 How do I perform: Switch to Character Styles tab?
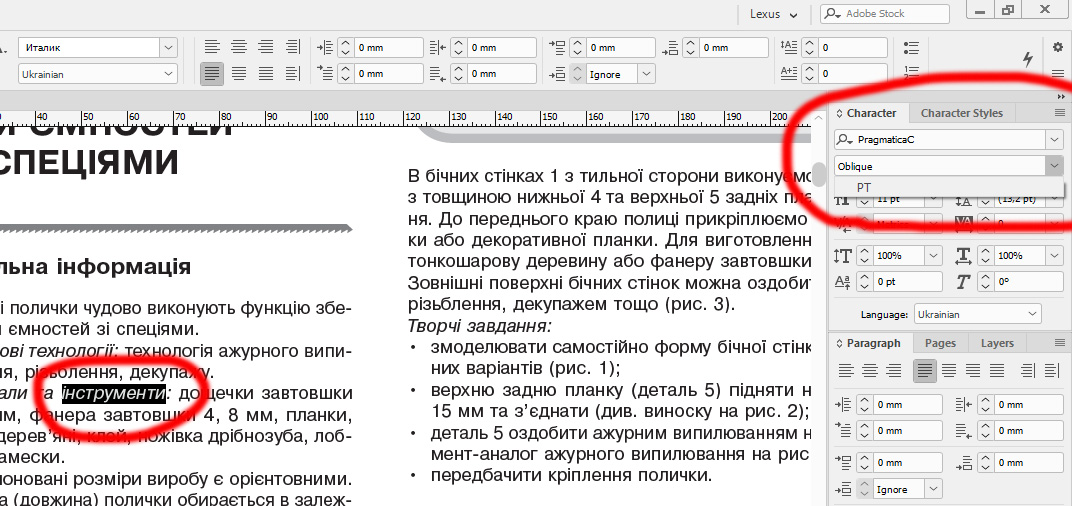(961, 114)
